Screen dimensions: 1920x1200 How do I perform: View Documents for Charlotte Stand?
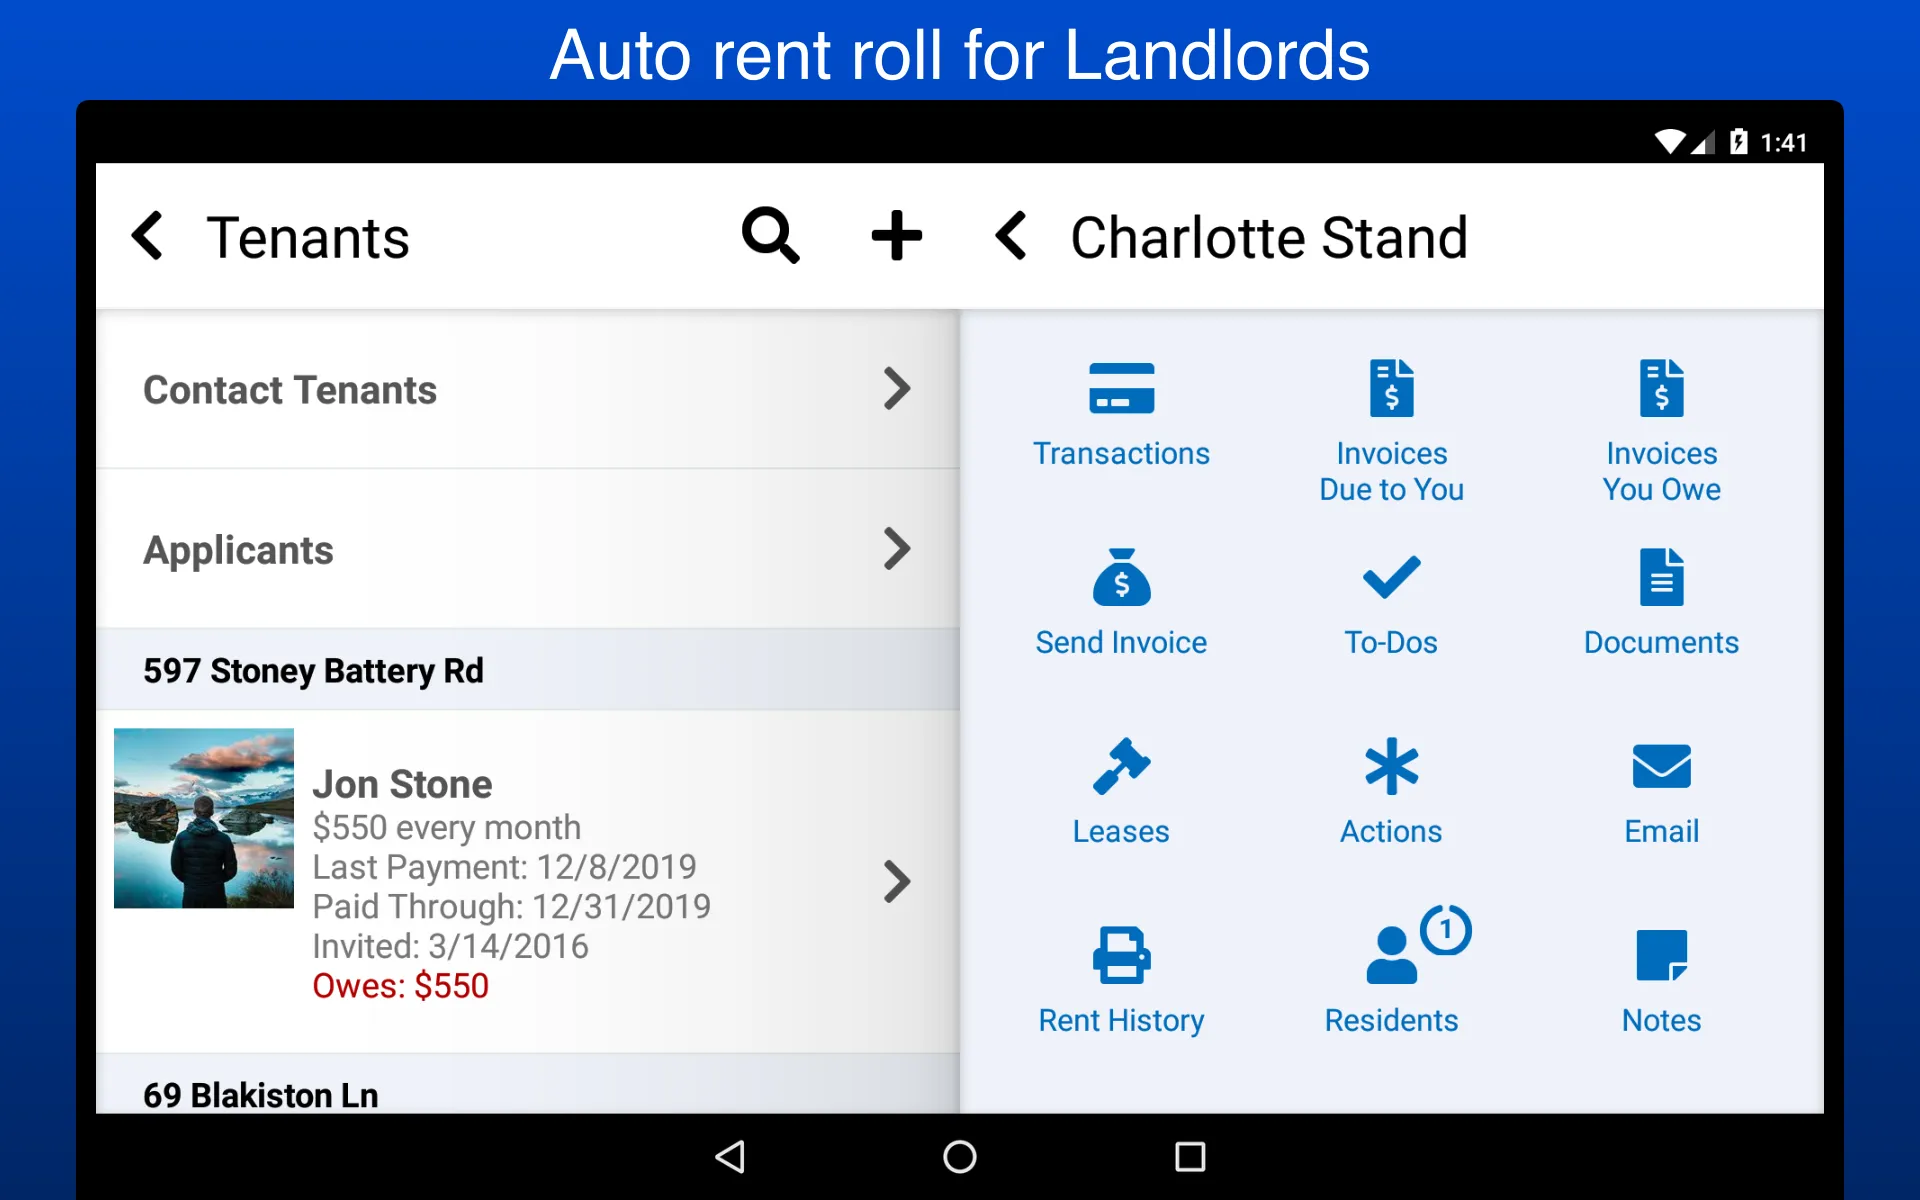[1659, 603]
